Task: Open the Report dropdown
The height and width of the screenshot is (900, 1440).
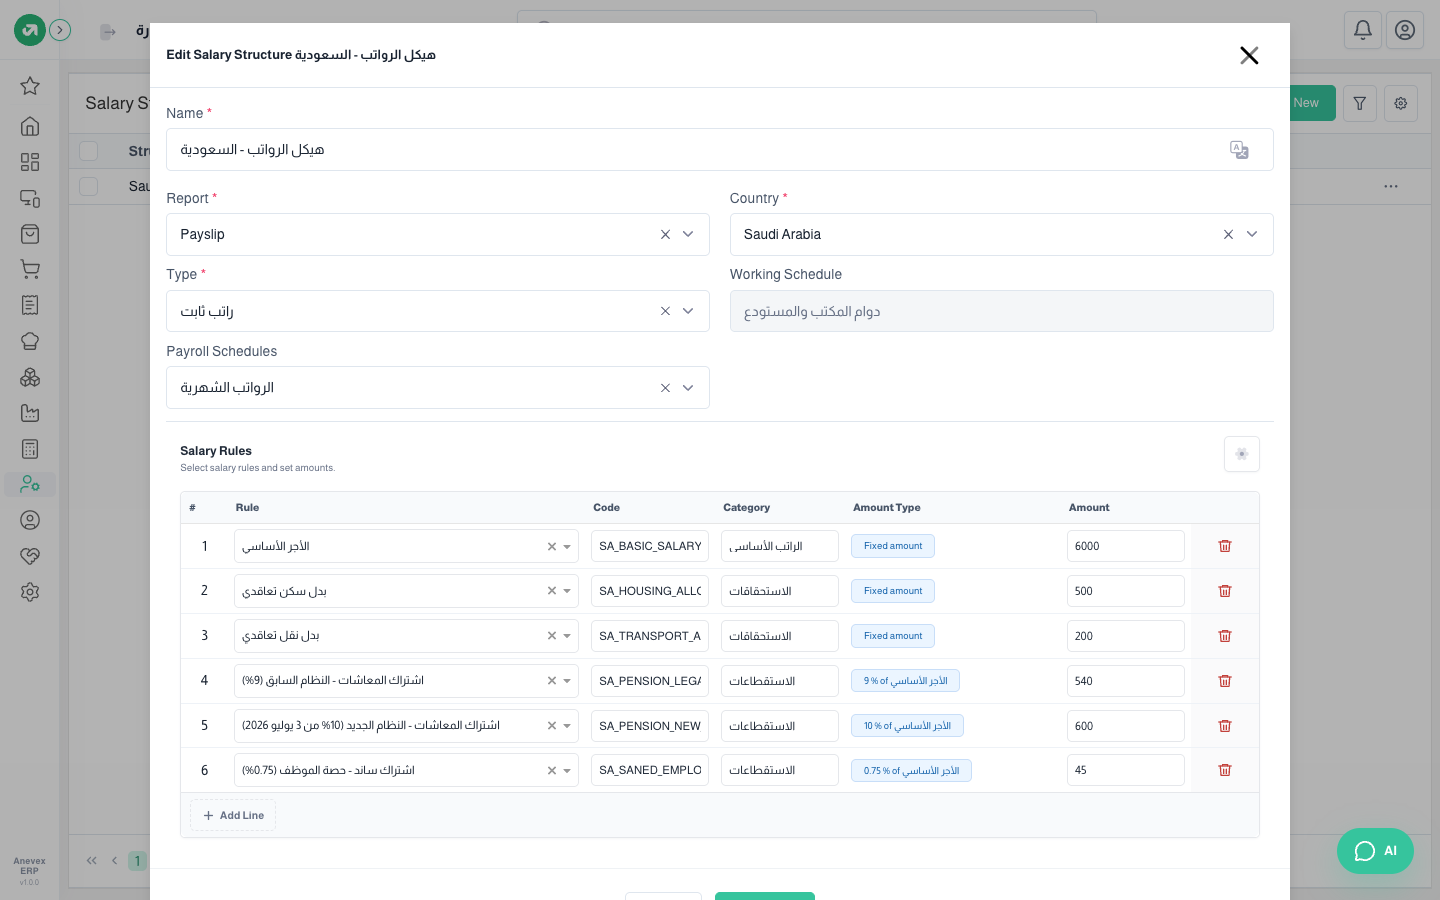Action: (688, 234)
